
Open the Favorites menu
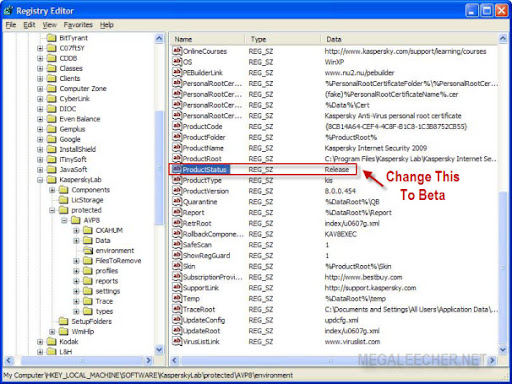(x=78, y=25)
